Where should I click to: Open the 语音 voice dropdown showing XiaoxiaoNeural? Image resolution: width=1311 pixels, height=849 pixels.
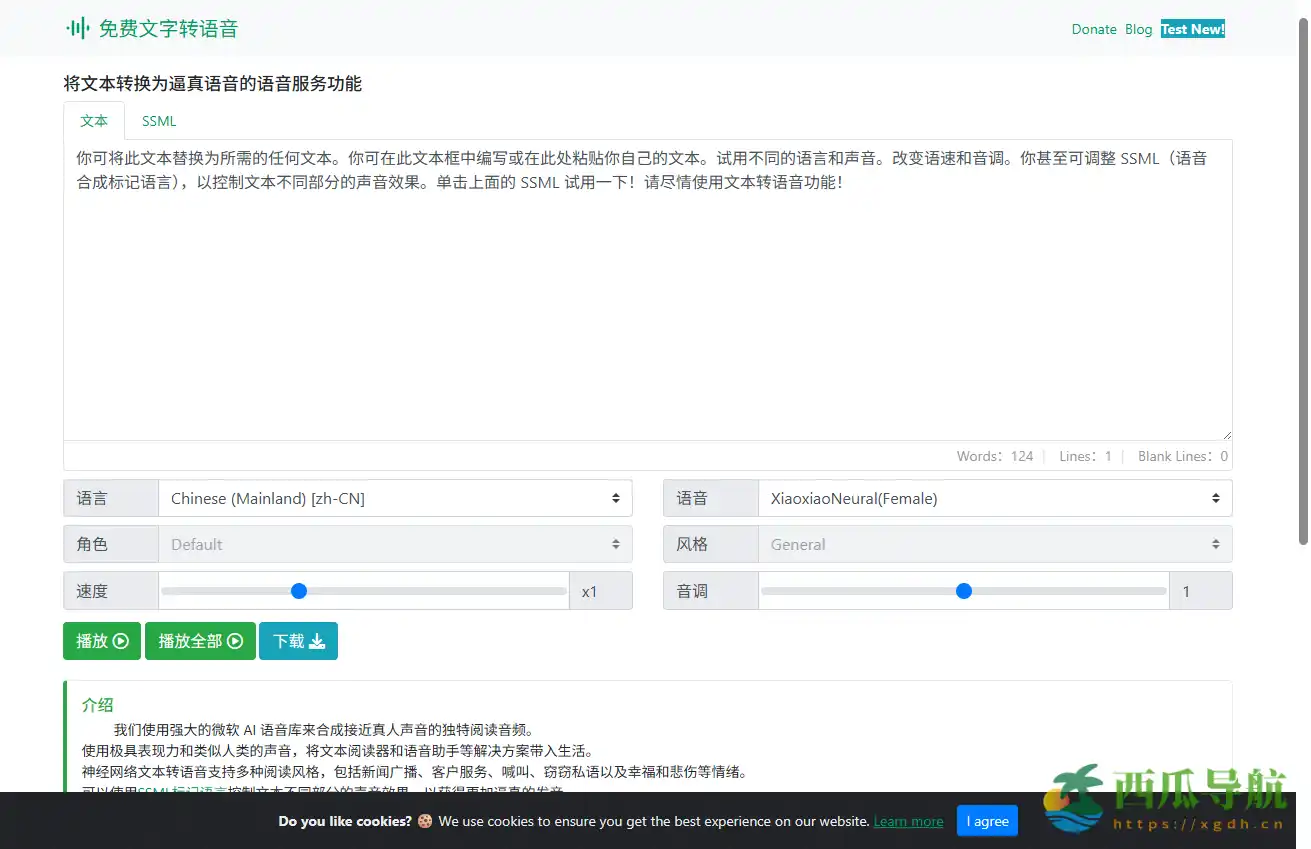click(x=995, y=497)
